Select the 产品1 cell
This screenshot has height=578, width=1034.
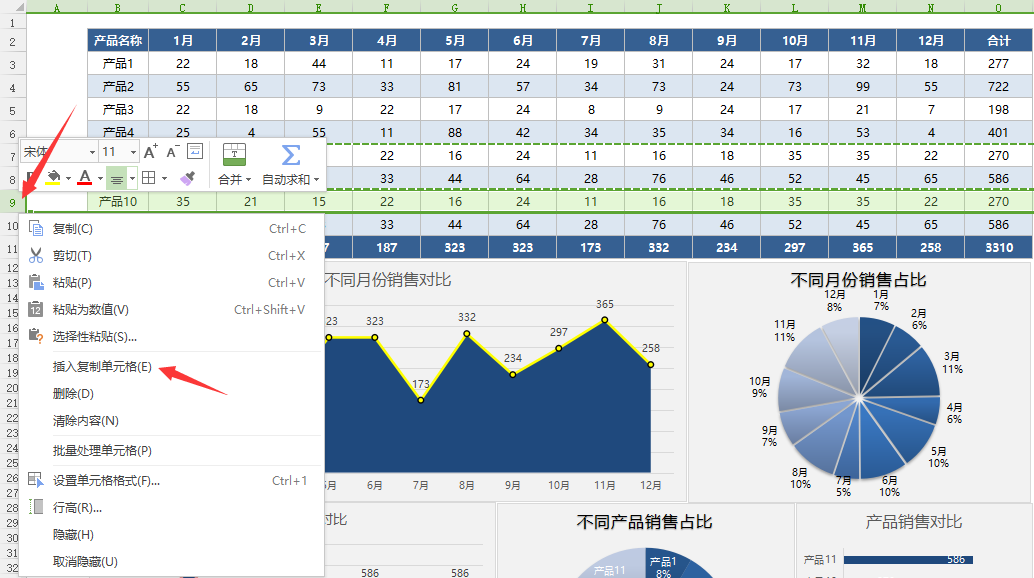[118, 64]
